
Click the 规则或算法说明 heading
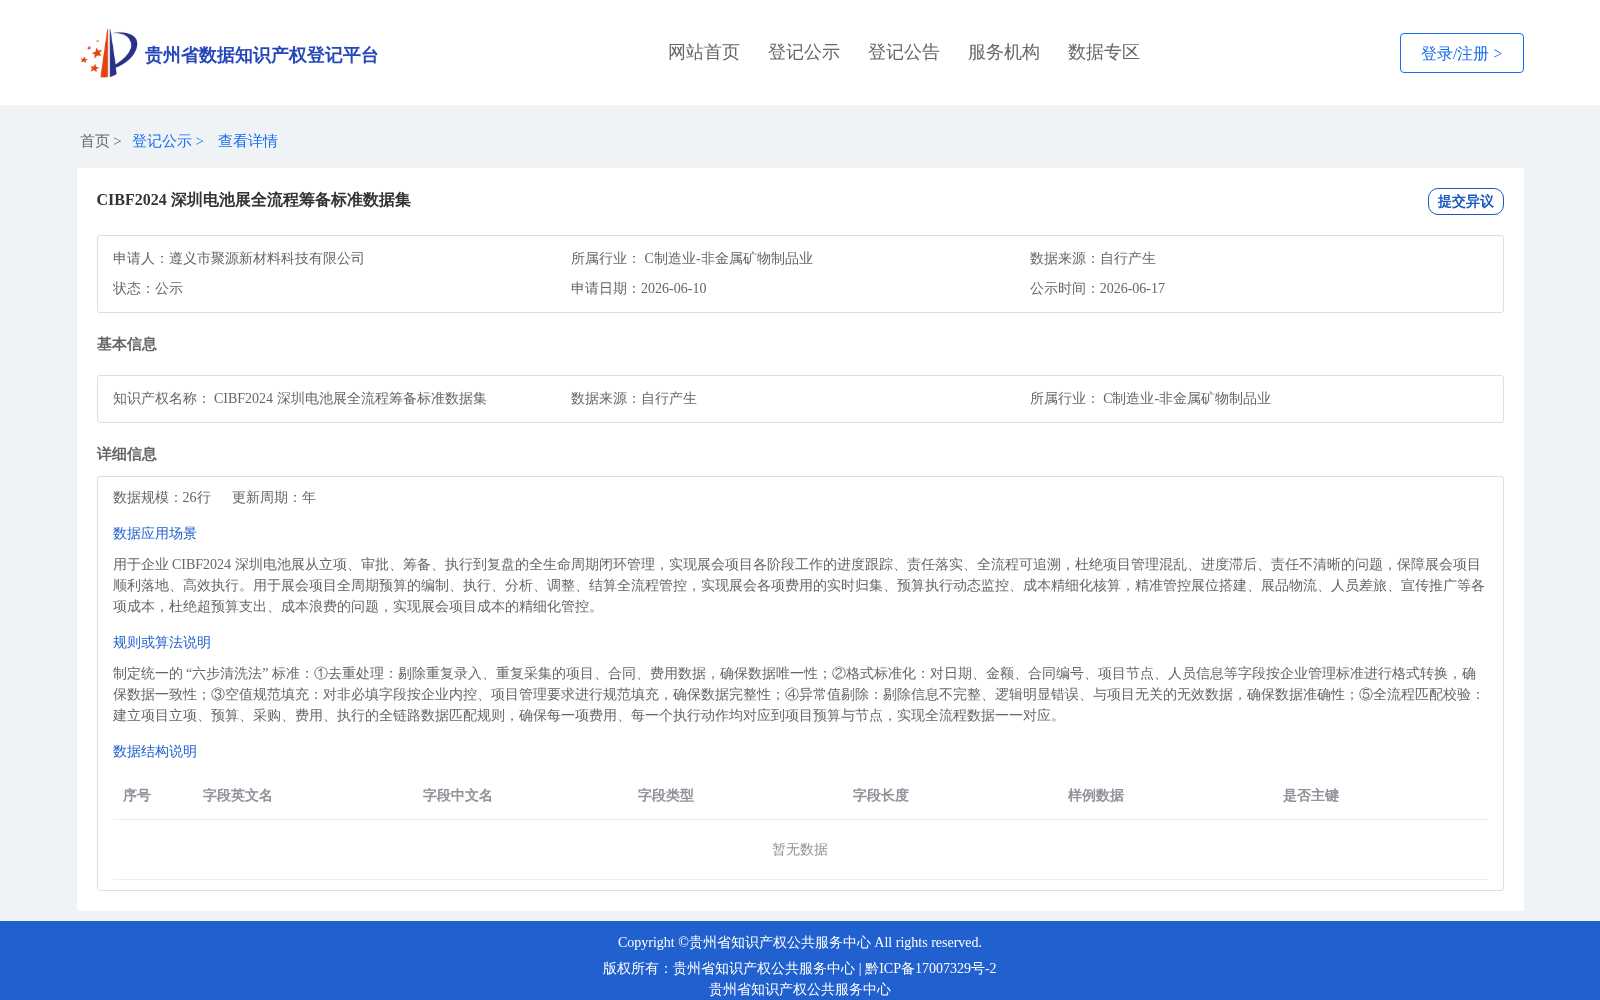tap(162, 643)
